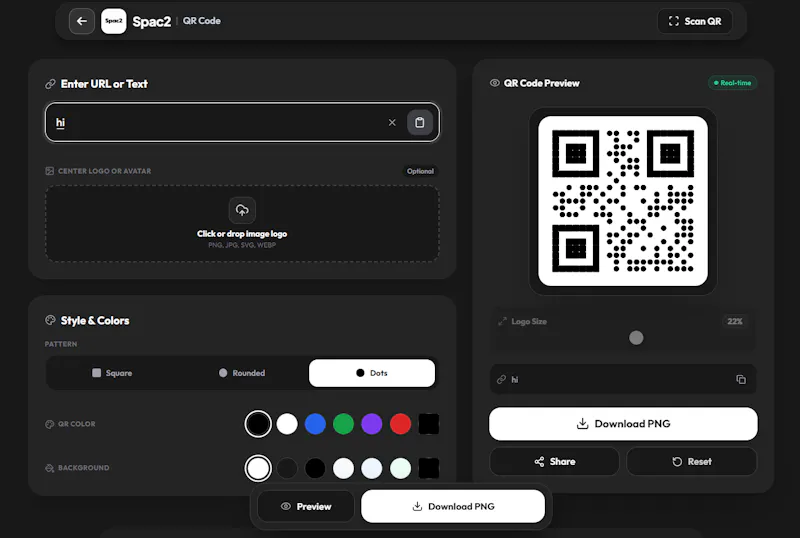Choose white QR color swatch
Viewport: 800px width, 538px height.
click(287, 424)
